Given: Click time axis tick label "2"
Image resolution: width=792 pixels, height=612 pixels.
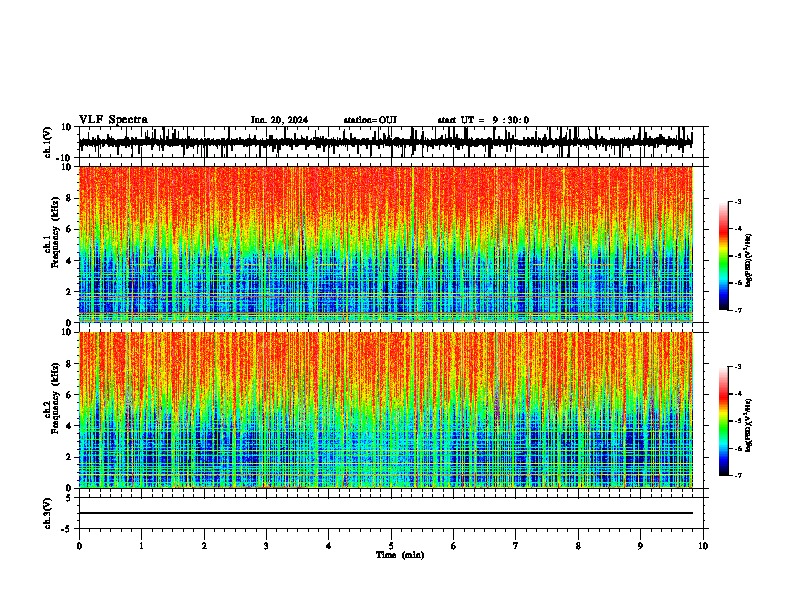Looking at the screenshot, I should pyautogui.click(x=204, y=546).
